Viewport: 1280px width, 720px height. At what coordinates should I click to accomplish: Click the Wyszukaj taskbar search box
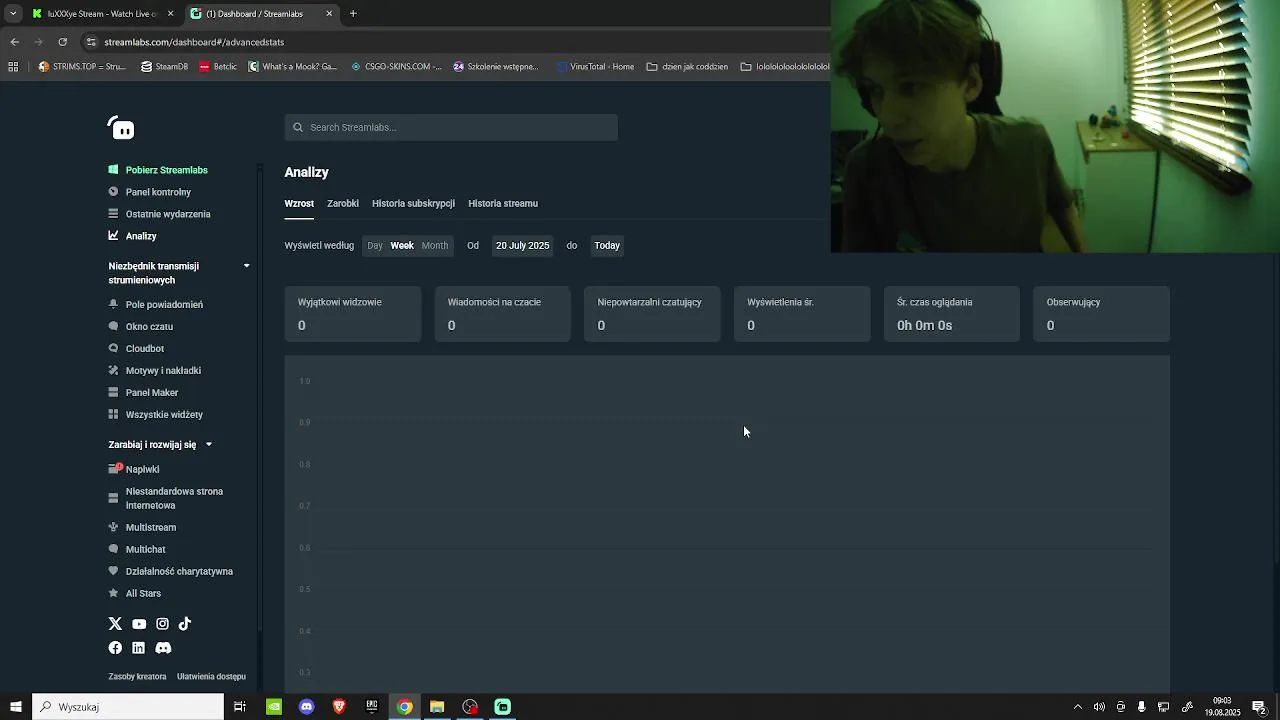pos(128,707)
